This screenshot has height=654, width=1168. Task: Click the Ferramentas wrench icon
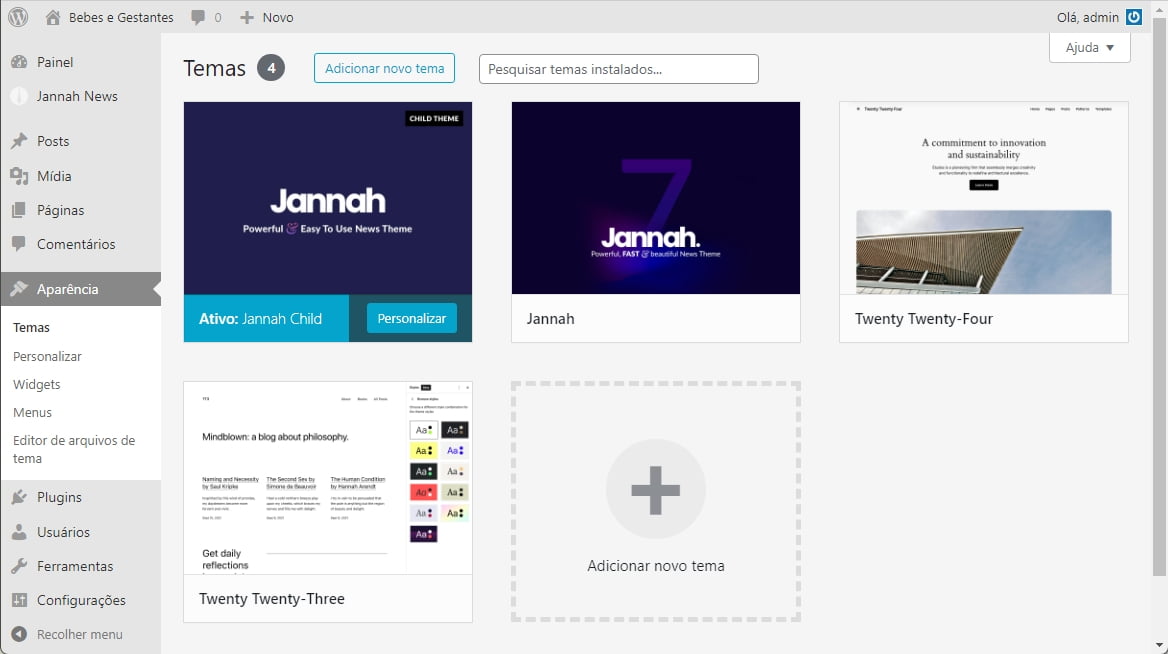tap(19, 566)
